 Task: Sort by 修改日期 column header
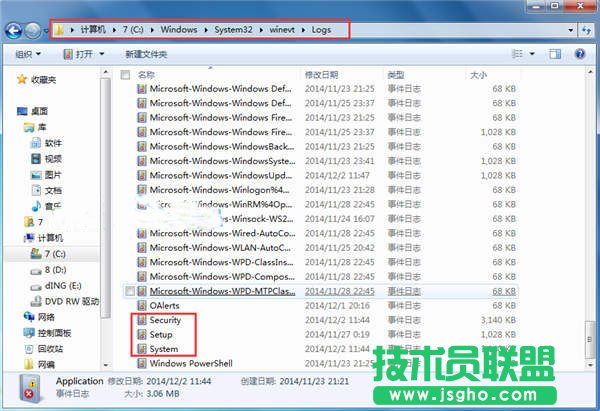click(x=321, y=75)
